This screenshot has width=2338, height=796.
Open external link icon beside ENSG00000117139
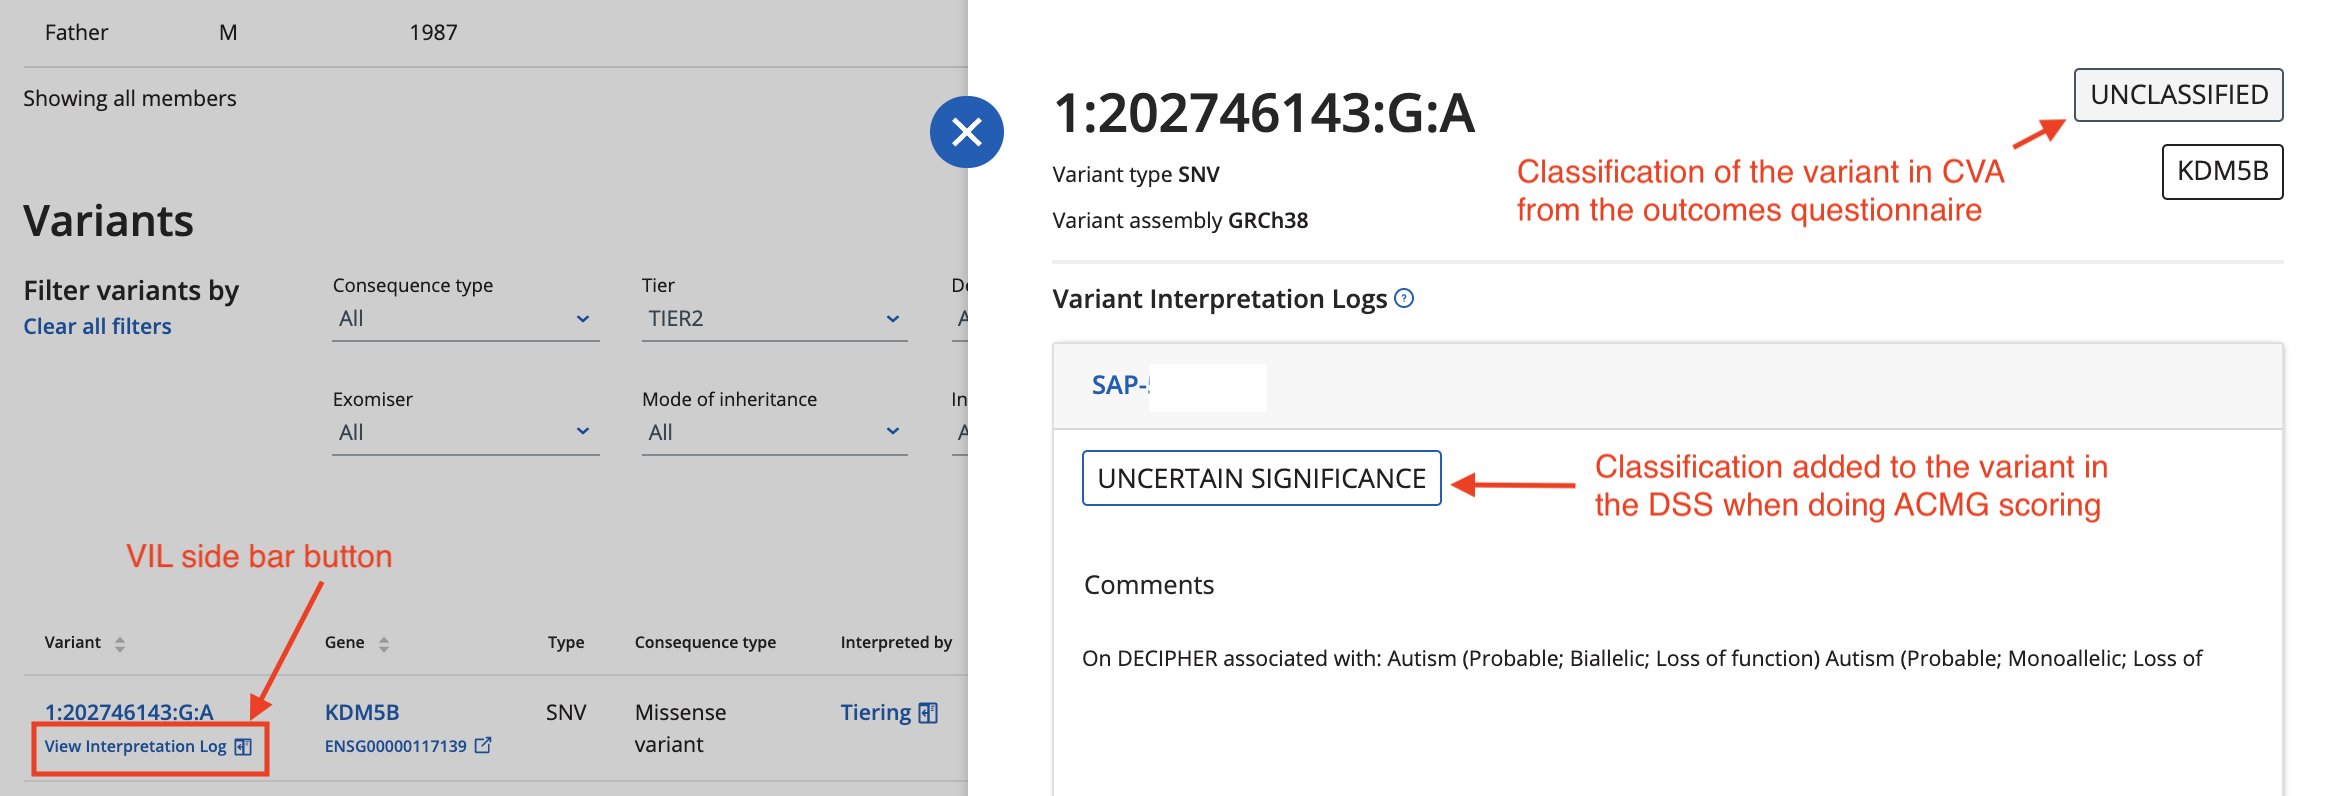pos(483,745)
